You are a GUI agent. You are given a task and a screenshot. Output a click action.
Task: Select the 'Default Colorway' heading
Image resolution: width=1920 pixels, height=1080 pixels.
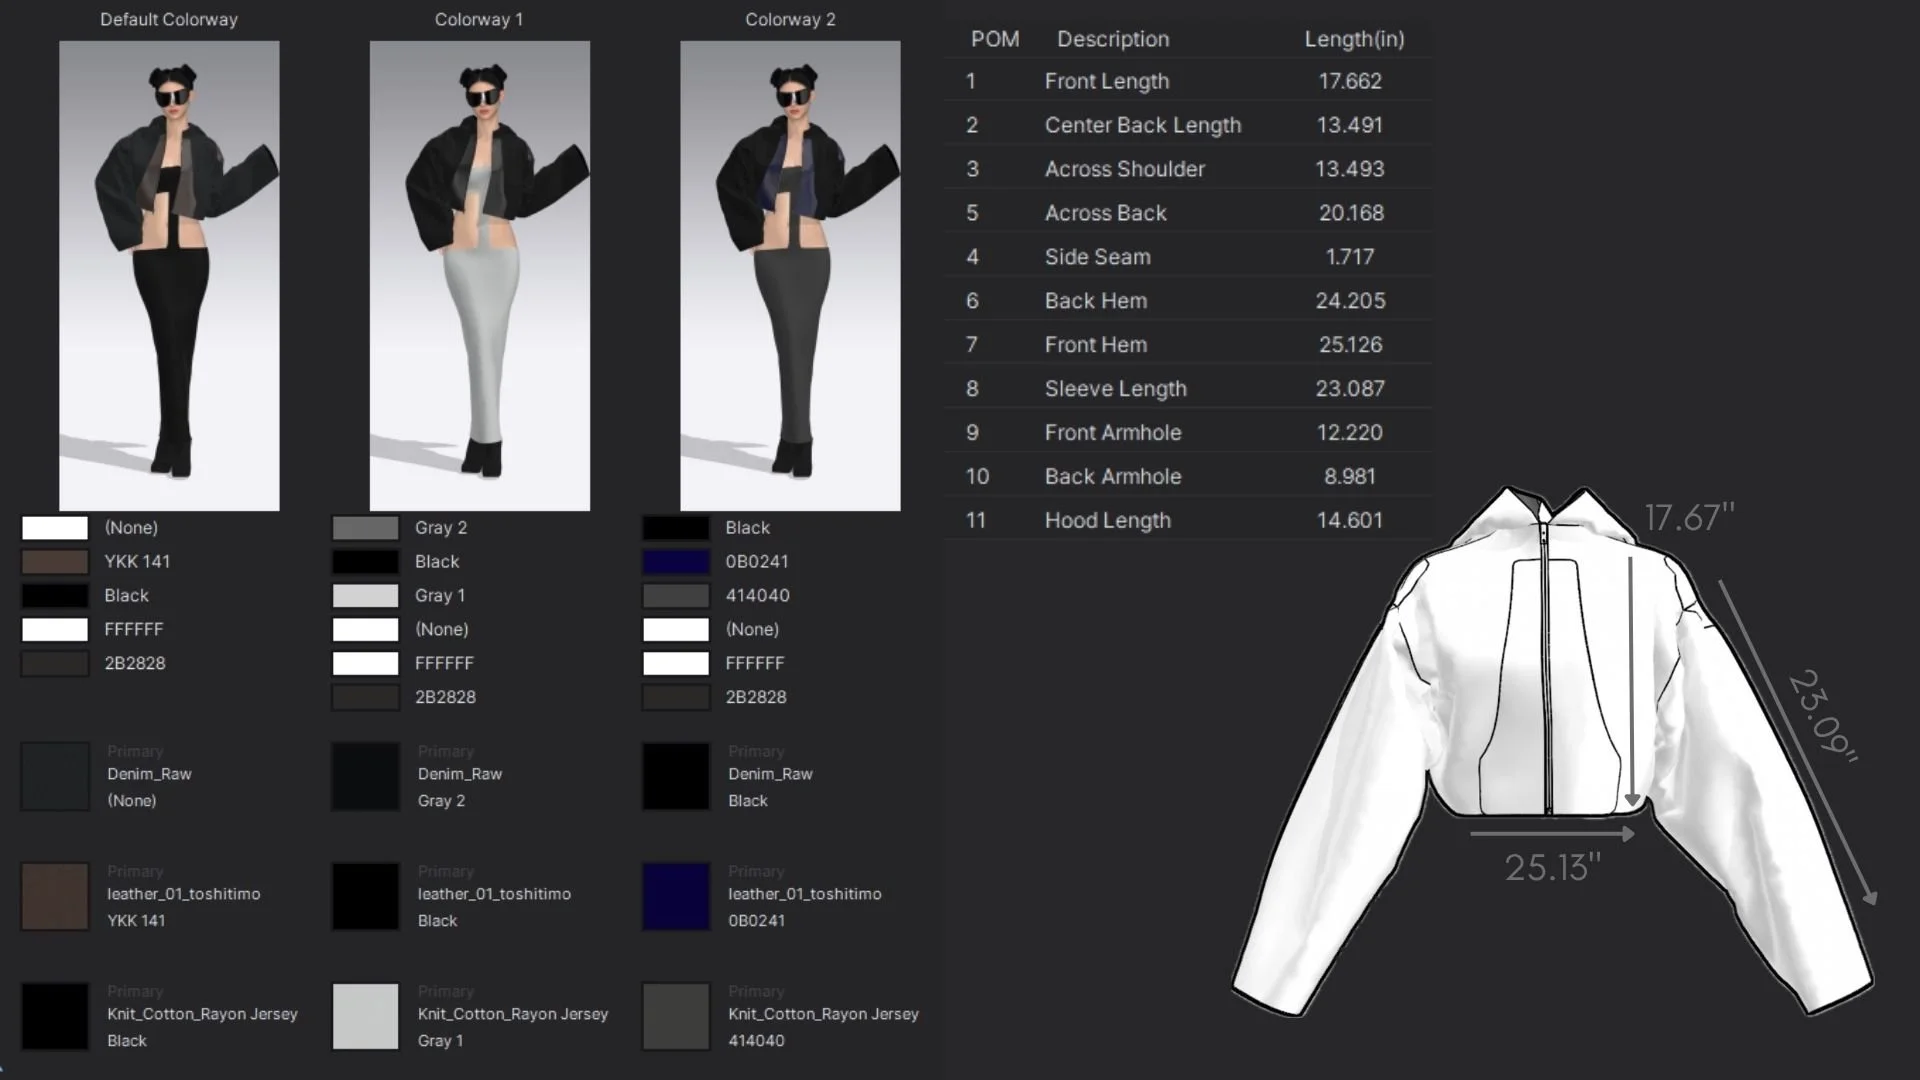169,20
